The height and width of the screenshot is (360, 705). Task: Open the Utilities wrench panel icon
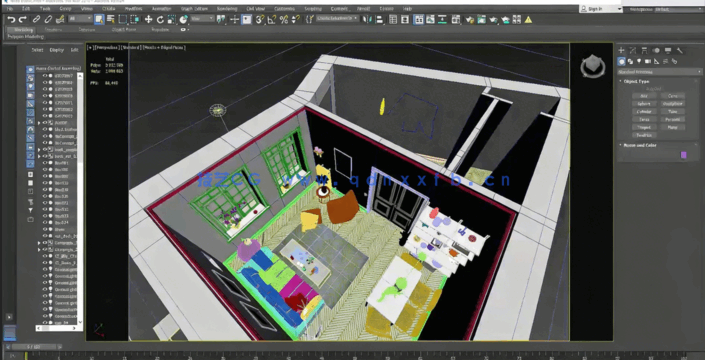point(679,50)
